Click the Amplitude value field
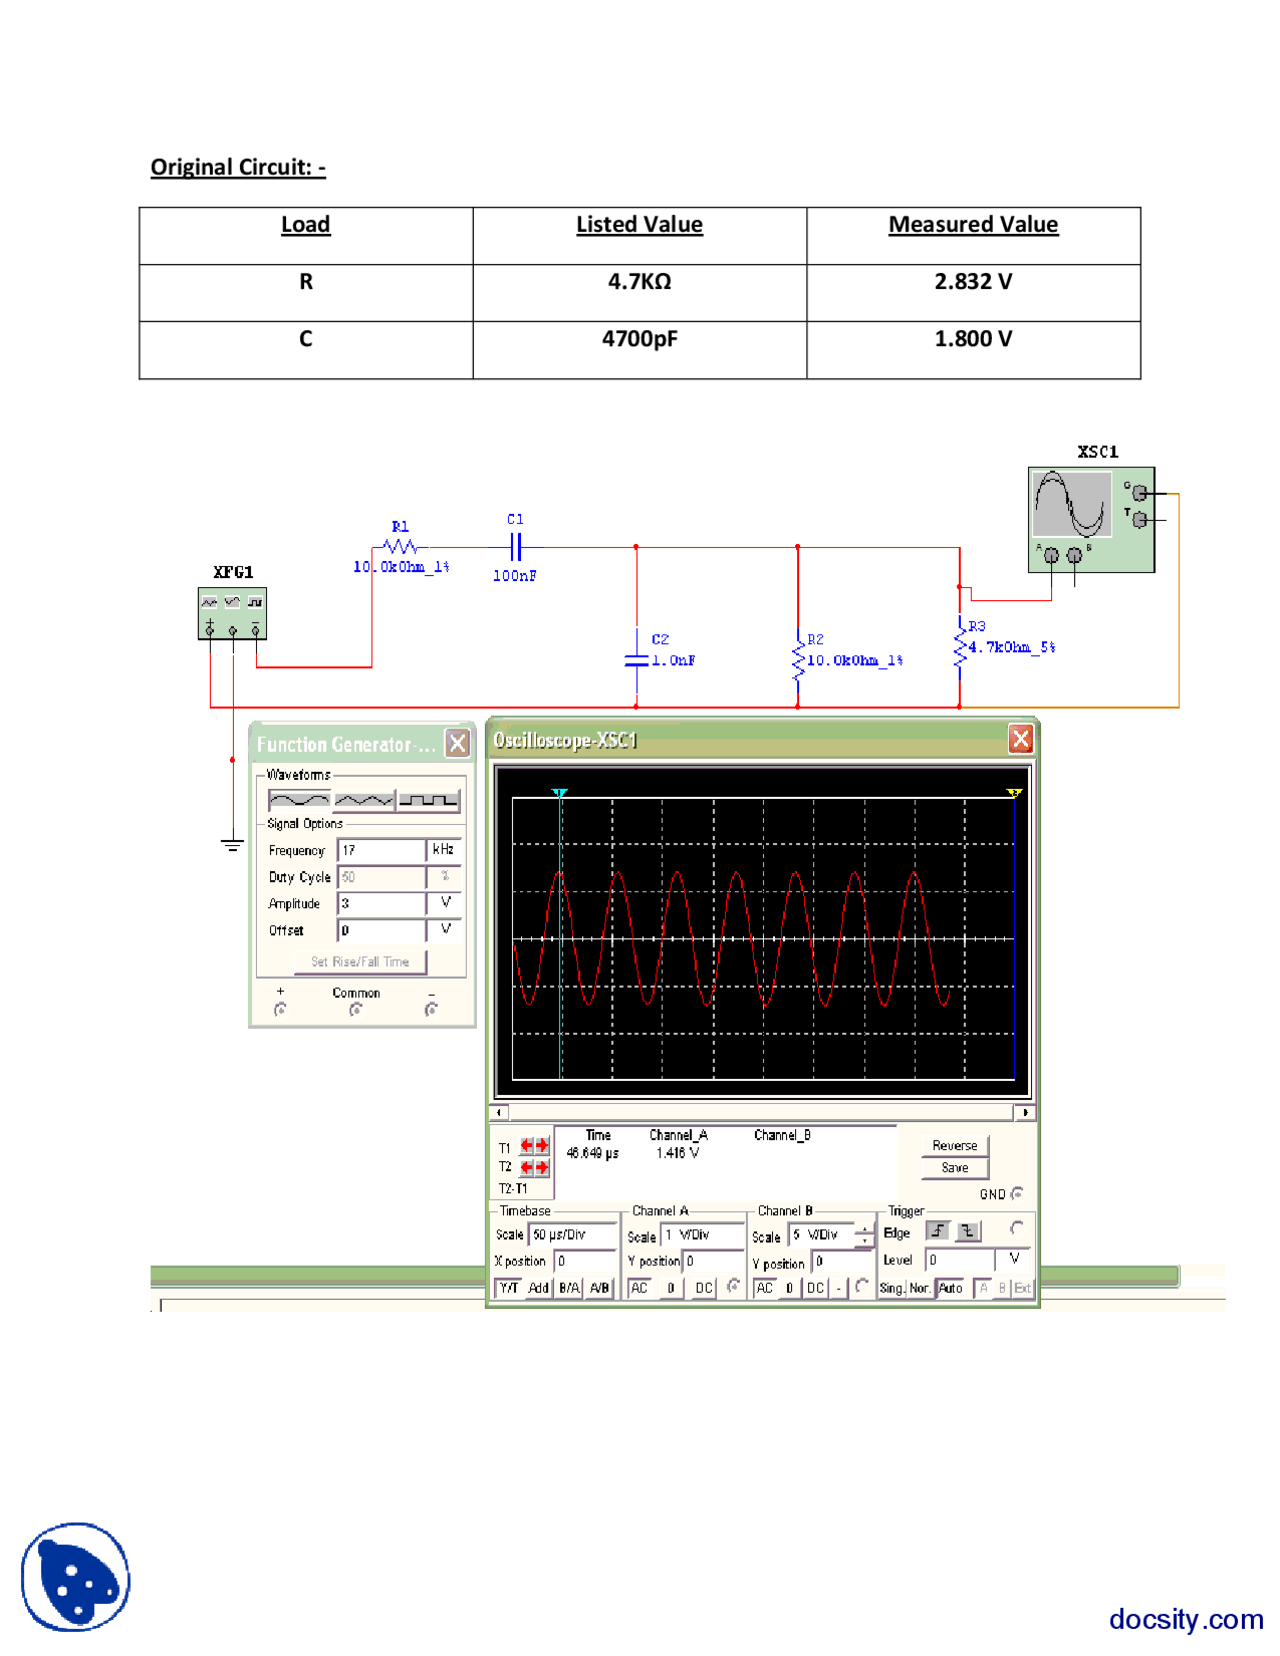This screenshot has width=1280, height=1656. tap(381, 903)
